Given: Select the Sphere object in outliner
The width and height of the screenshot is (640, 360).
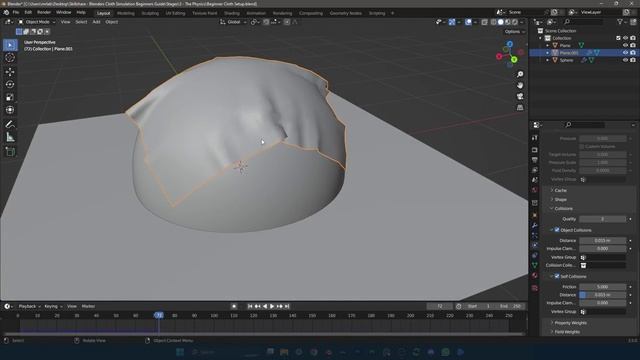Looking at the screenshot, I should click(x=566, y=60).
